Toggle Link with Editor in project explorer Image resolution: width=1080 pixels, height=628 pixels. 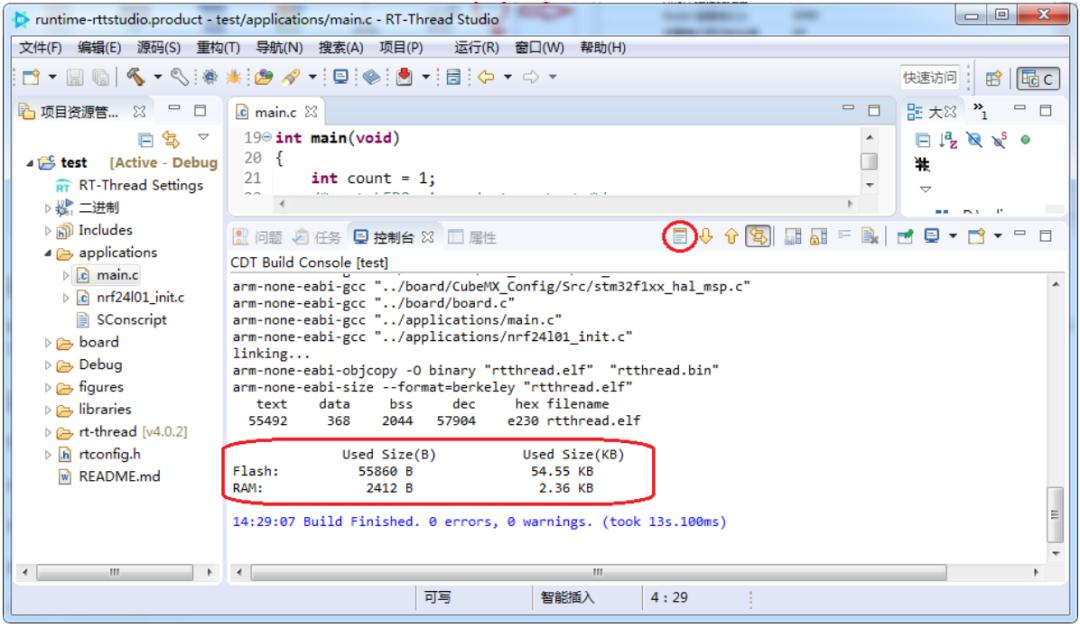pyautogui.click(x=171, y=140)
